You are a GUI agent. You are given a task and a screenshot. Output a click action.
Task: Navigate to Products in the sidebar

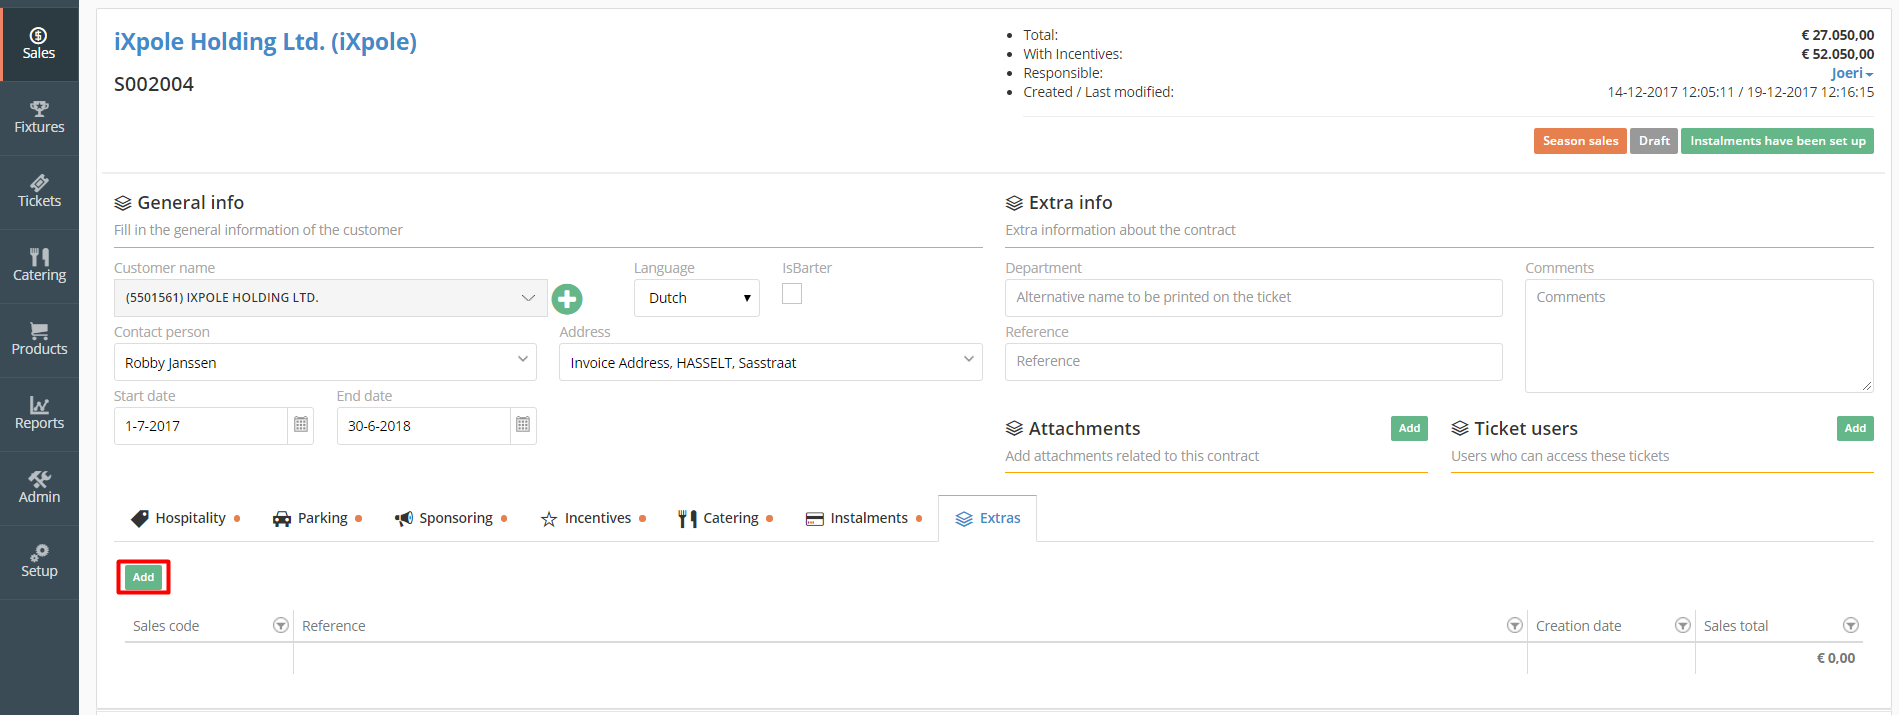coord(39,340)
